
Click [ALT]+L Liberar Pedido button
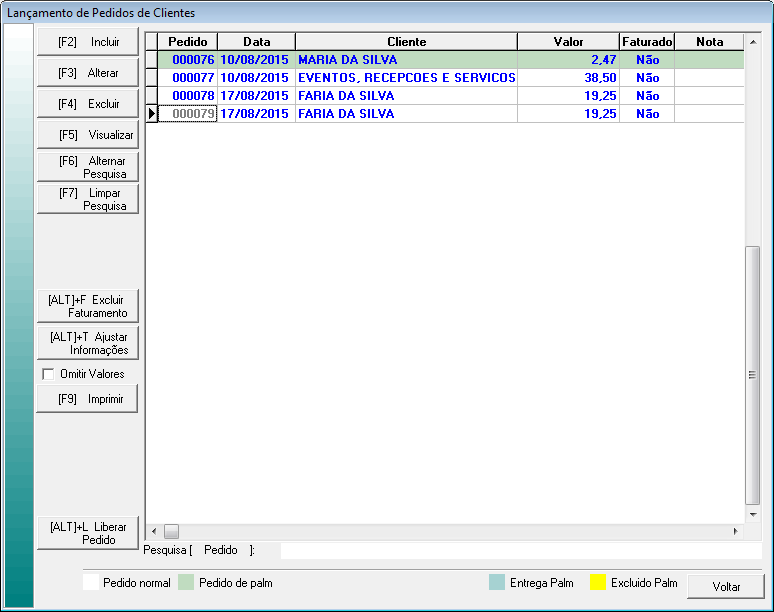coord(88,533)
